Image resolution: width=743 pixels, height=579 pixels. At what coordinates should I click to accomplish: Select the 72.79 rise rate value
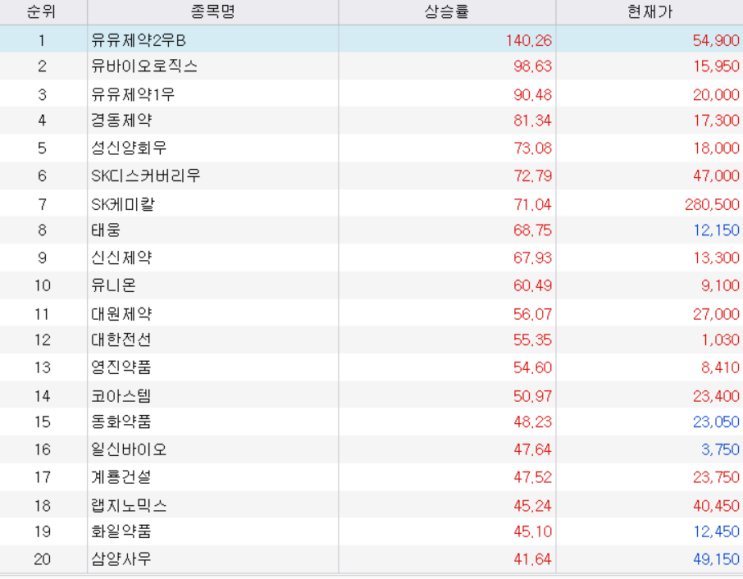[x=533, y=175]
